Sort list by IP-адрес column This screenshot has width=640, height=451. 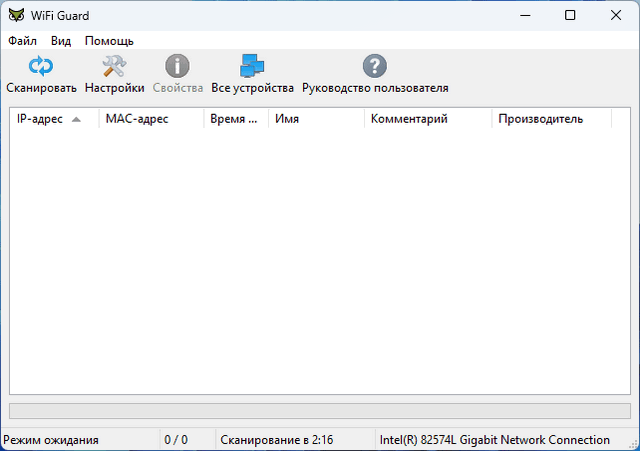pos(40,119)
